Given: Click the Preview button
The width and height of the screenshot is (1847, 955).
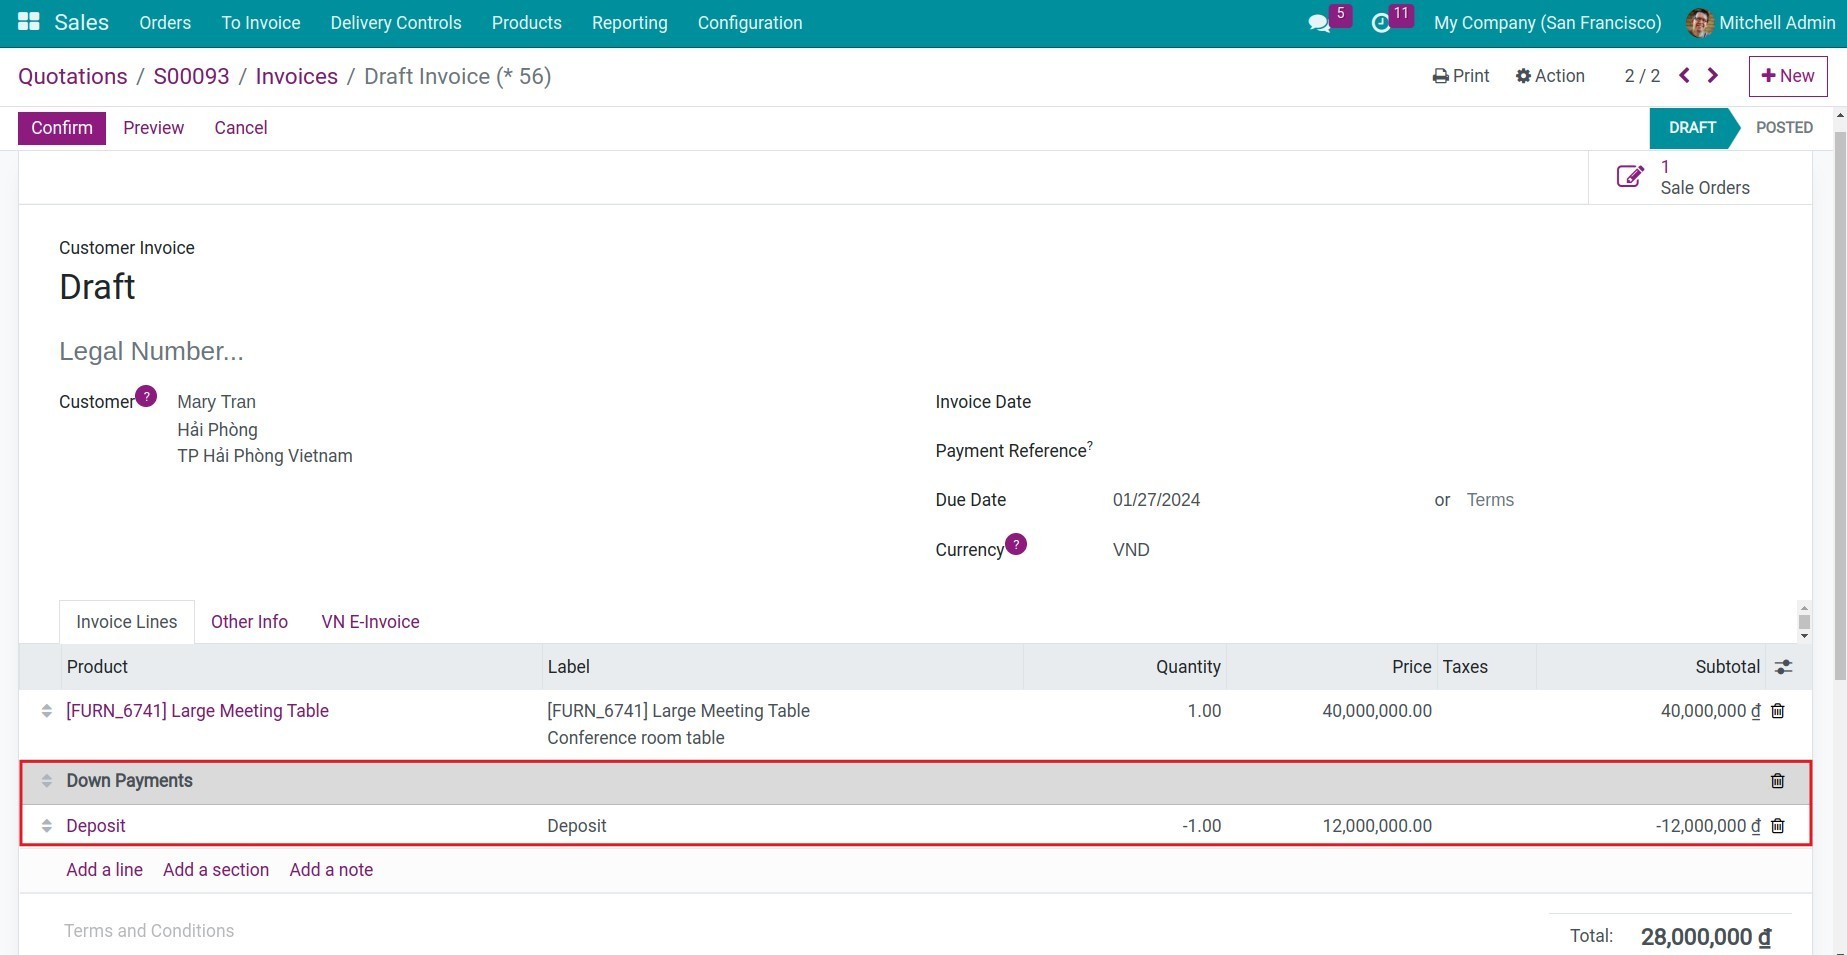Looking at the screenshot, I should click(x=153, y=128).
